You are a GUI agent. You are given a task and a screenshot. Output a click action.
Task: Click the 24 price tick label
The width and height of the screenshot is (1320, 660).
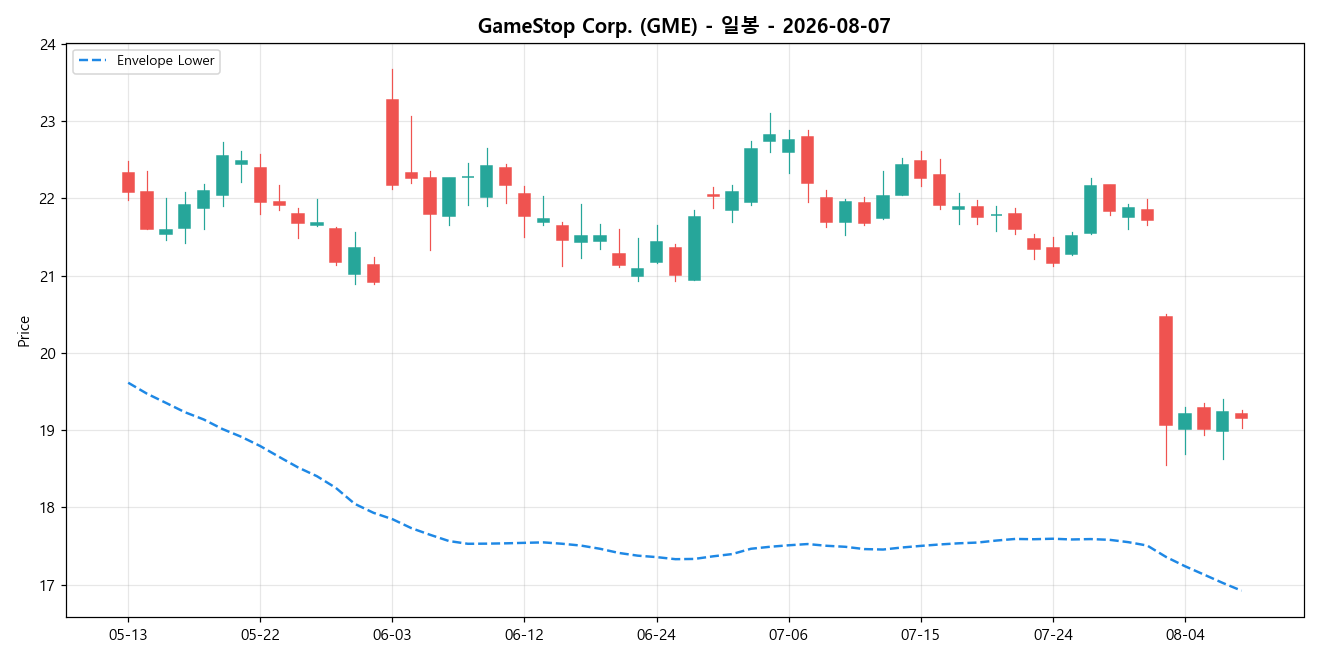point(48,44)
